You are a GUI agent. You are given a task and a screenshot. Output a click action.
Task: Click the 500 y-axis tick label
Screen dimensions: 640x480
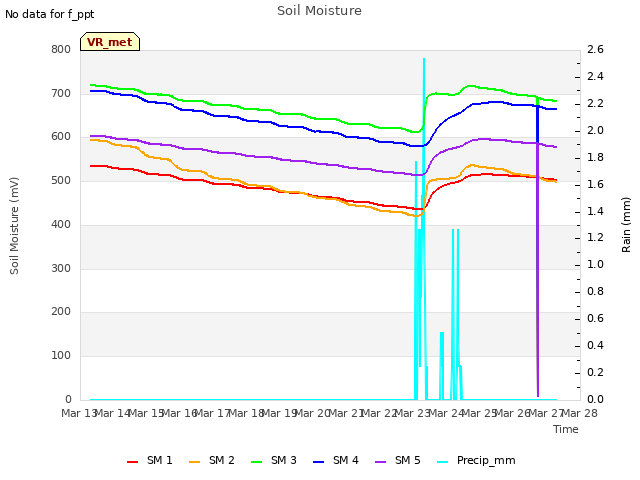(61, 180)
